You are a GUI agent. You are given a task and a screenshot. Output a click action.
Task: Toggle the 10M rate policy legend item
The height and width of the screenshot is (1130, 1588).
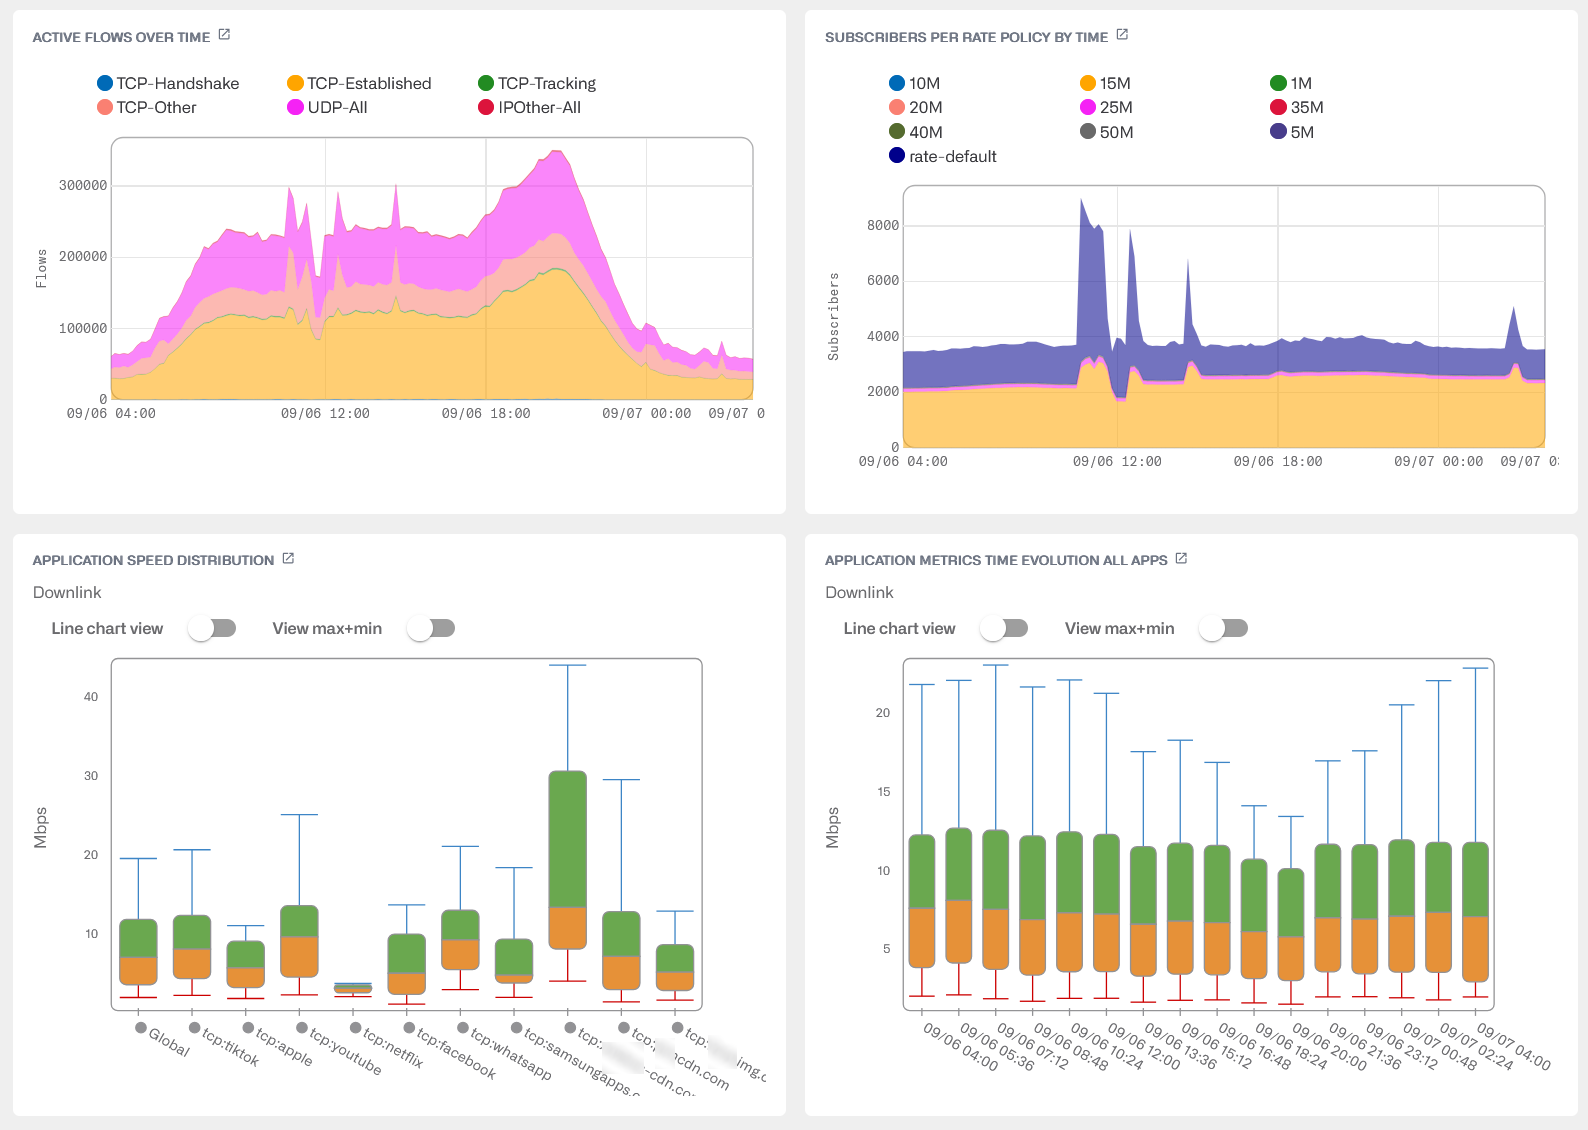click(915, 83)
